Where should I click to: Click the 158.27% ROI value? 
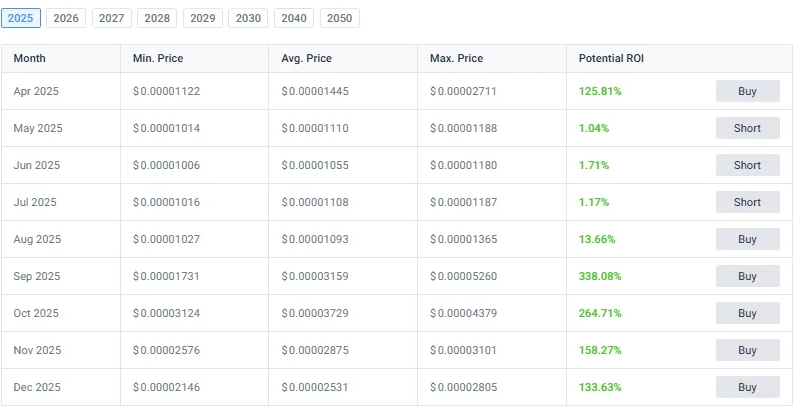600,350
